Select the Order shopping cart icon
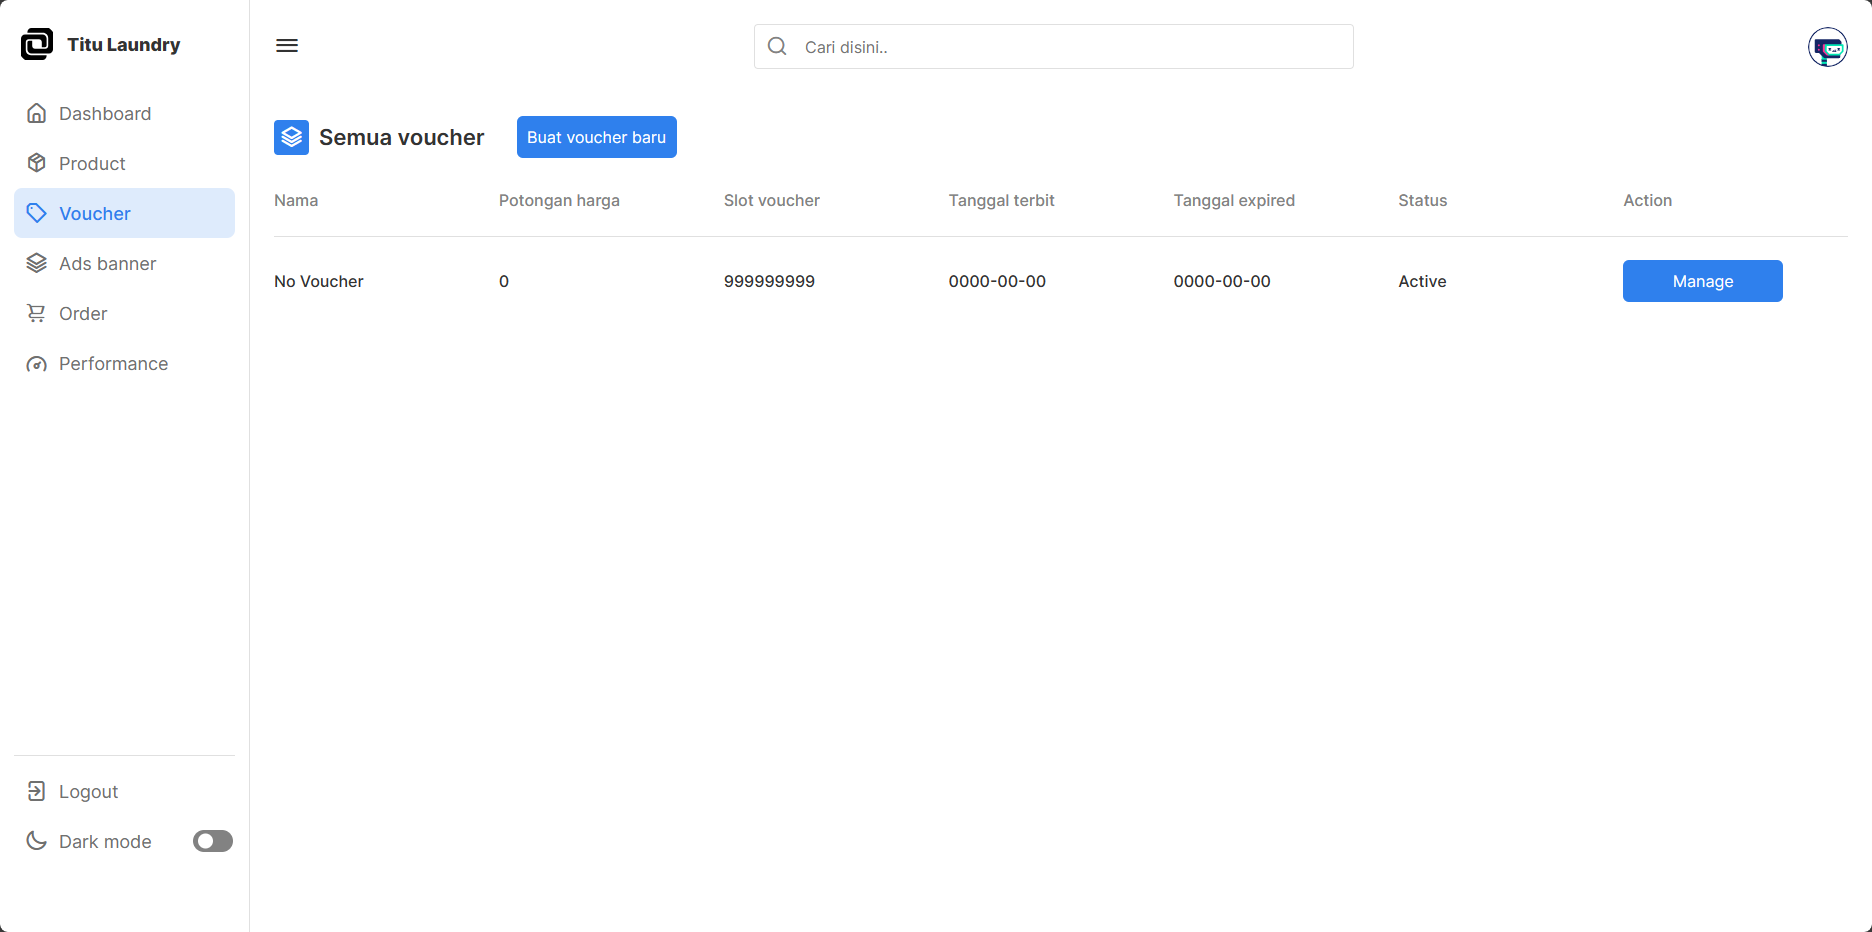Image resolution: width=1872 pixels, height=932 pixels. click(36, 313)
